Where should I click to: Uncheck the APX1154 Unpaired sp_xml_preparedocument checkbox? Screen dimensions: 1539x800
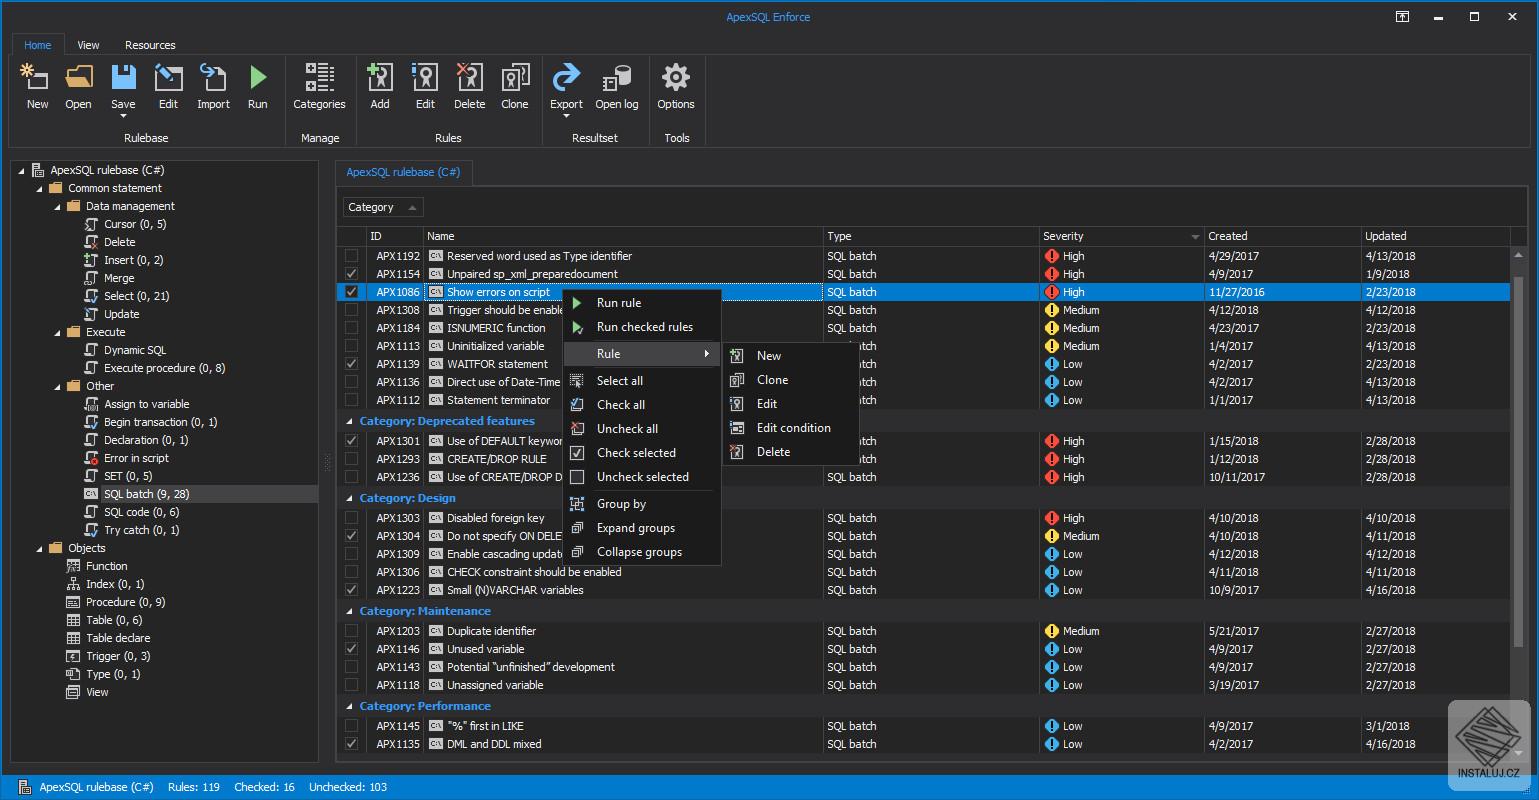(x=351, y=274)
